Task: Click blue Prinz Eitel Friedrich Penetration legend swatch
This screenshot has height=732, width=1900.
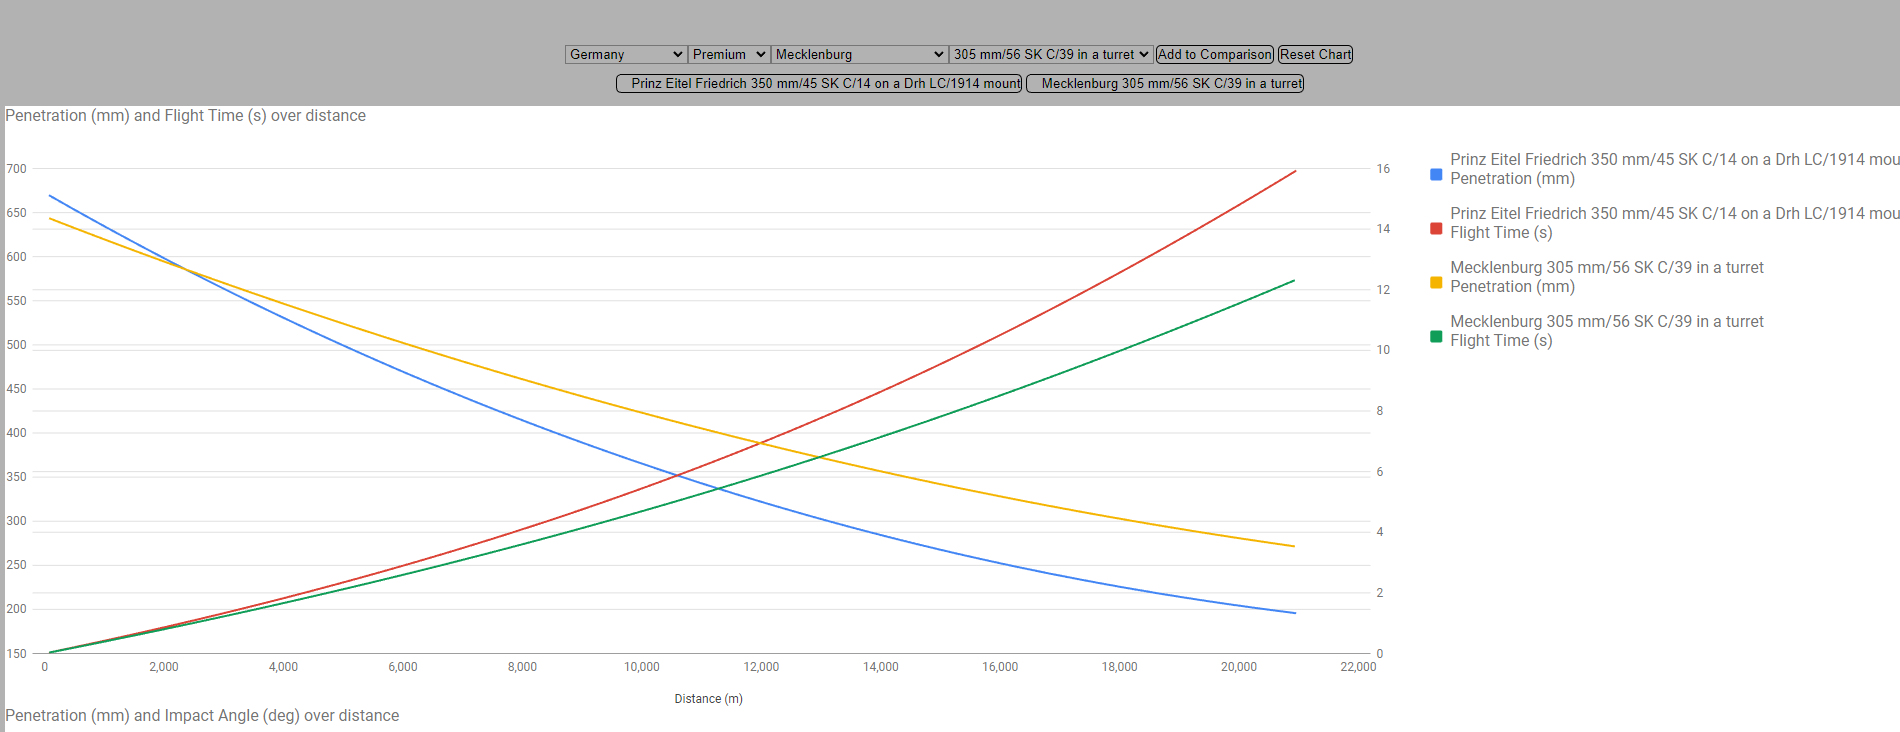Action: tap(1436, 174)
